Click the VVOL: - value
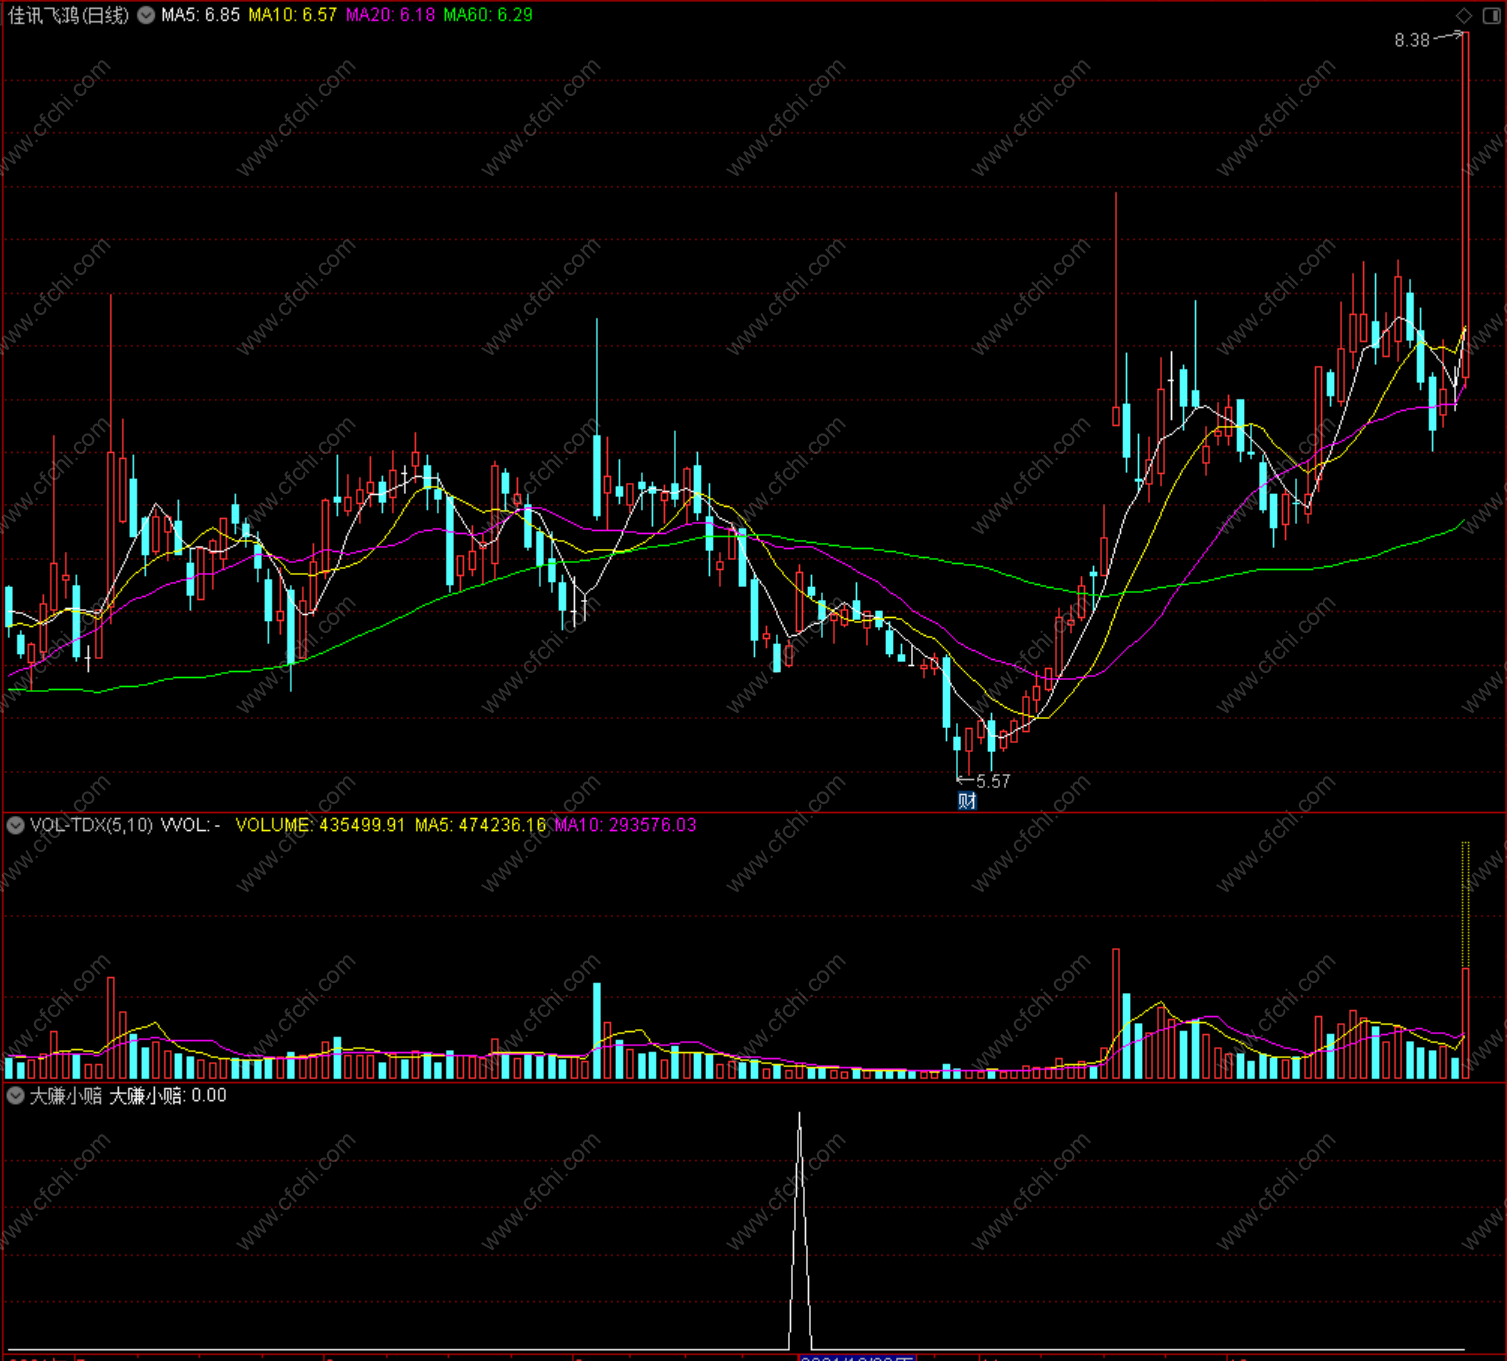Screen dimensions: 1507x1361 pyautogui.click(x=191, y=825)
